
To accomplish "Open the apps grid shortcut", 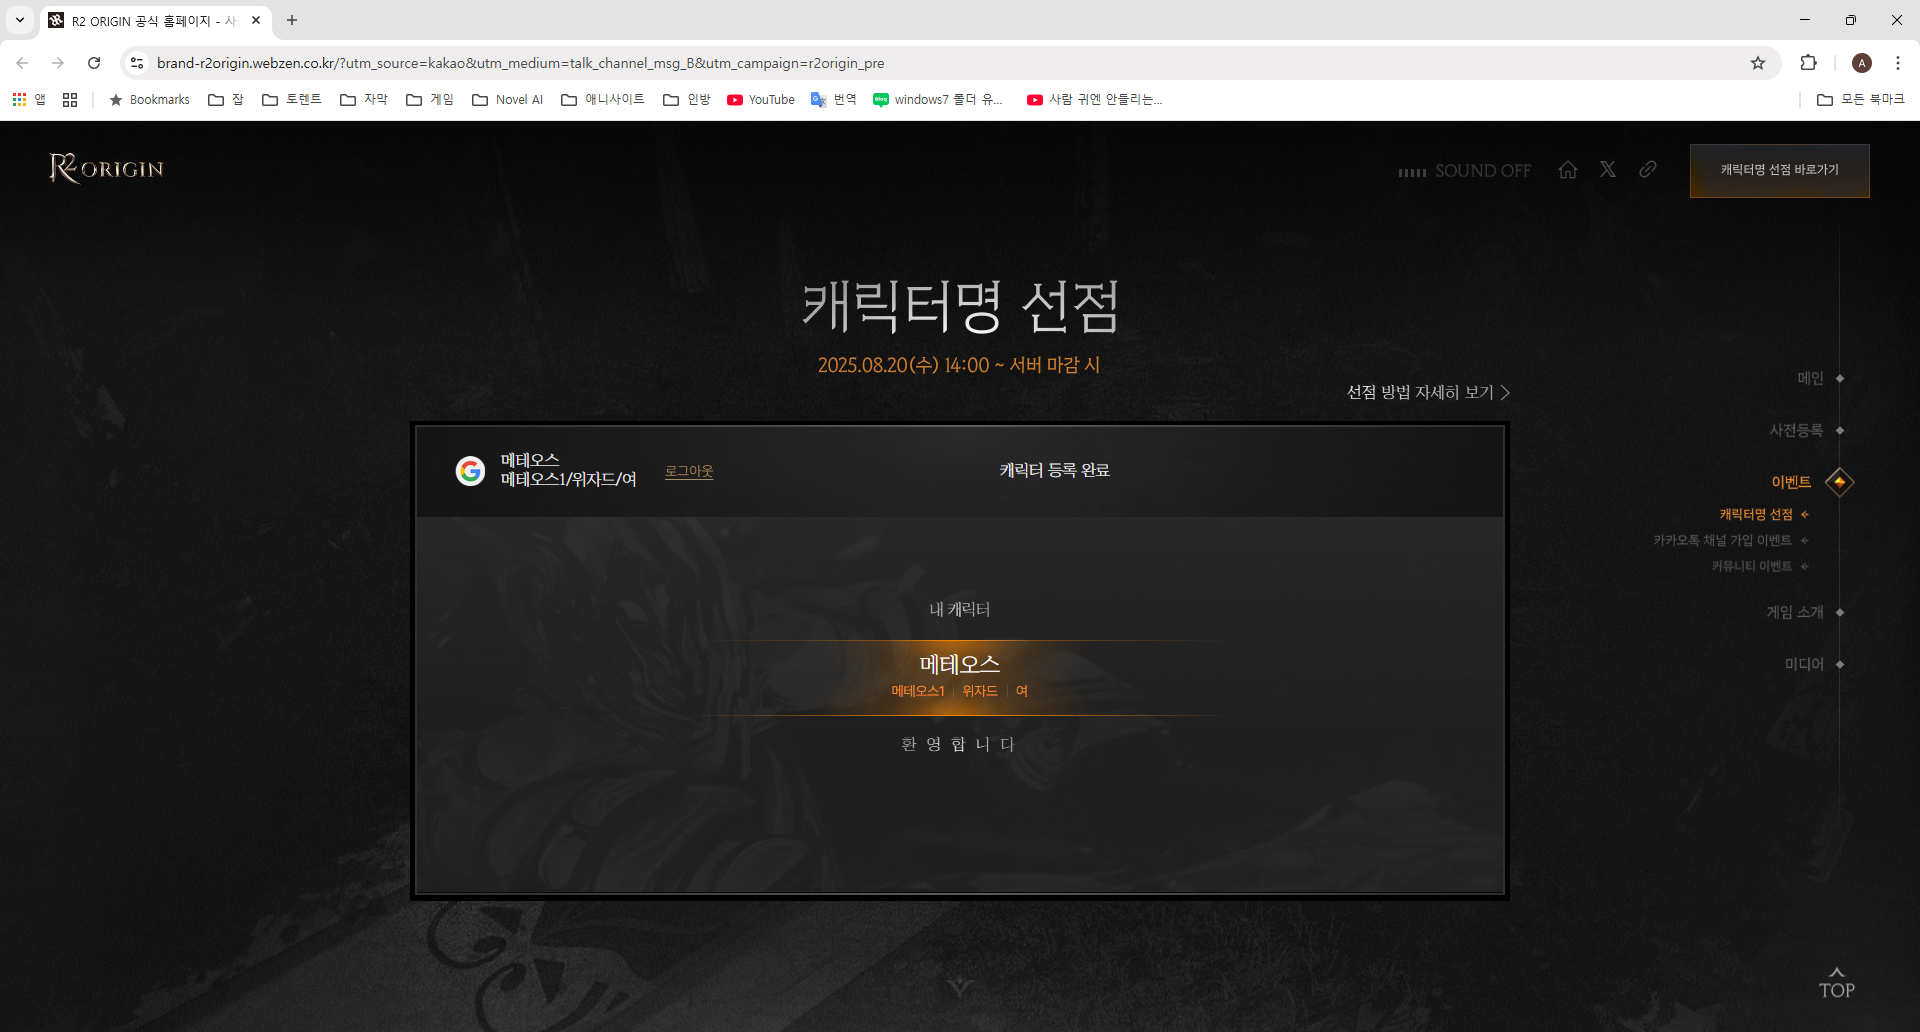I will pyautogui.click(x=29, y=99).
